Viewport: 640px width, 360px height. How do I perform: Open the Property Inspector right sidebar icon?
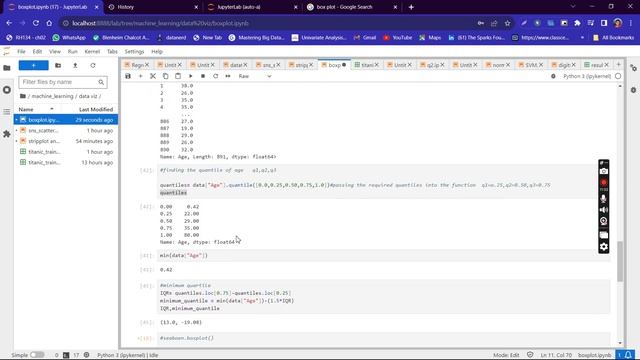[x=633, y=68]
